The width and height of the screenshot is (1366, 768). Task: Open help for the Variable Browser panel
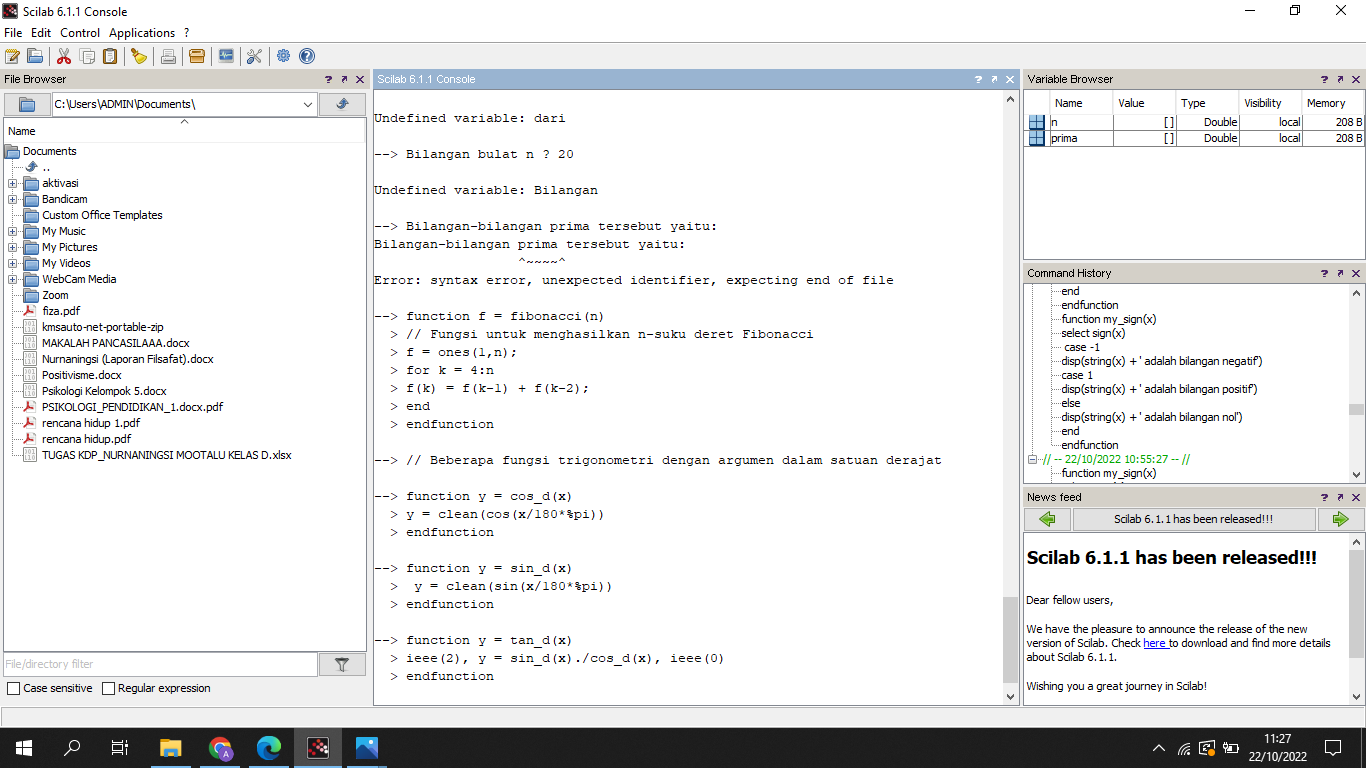click(x=1324, y=79)
